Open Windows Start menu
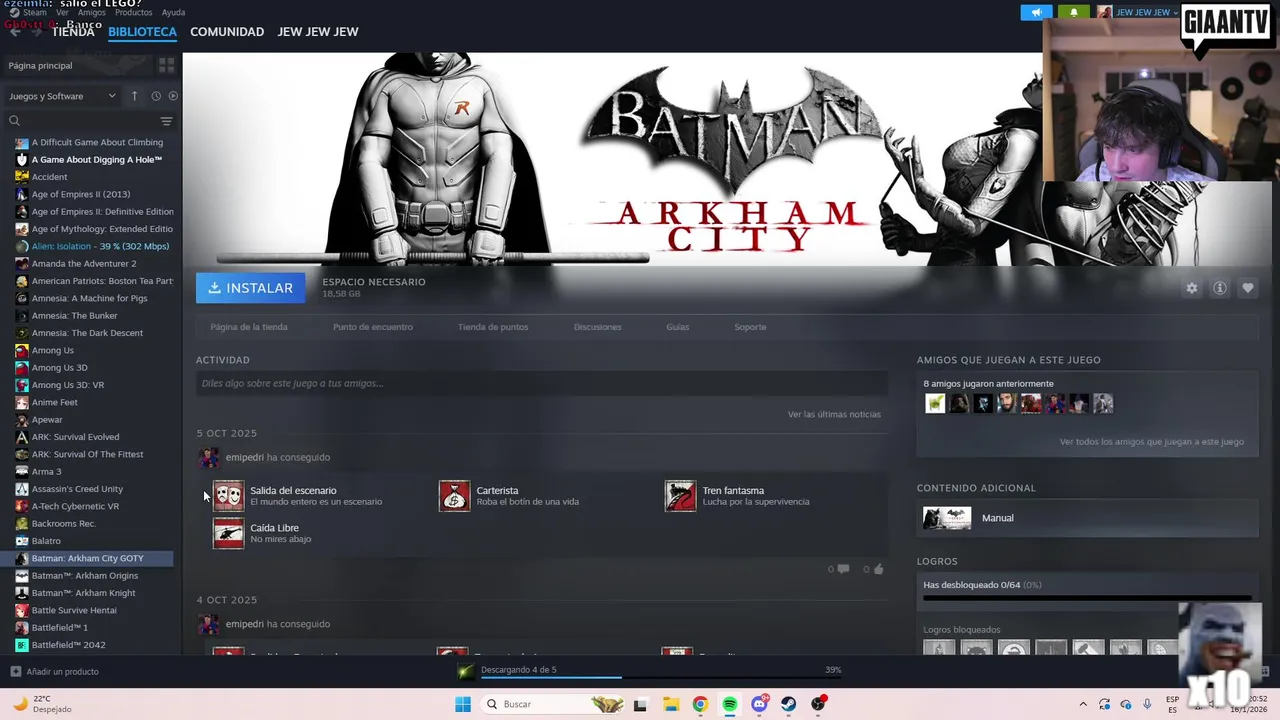Image resolution: width=1280 pixels, height=720 pixels. 462,704
